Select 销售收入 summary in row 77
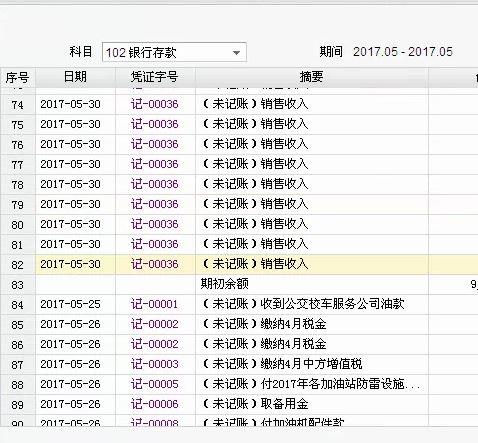The image size is (478, 443). pos(284,164)
